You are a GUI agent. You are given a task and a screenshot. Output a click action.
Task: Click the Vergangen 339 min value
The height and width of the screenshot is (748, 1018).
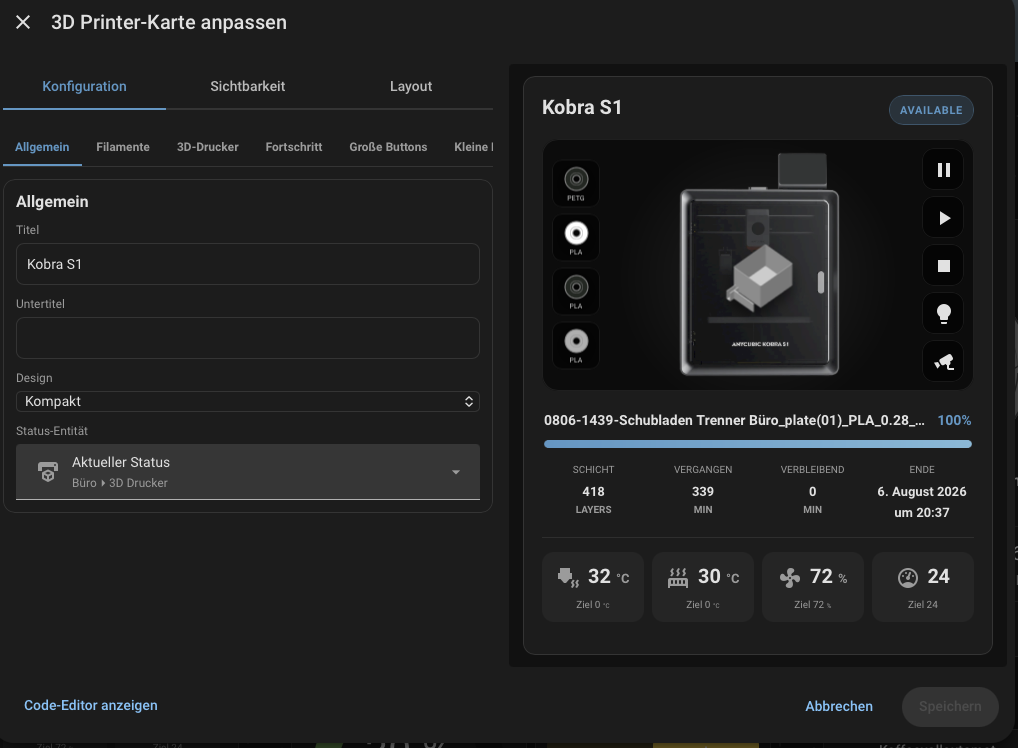[x=702, y=492]
